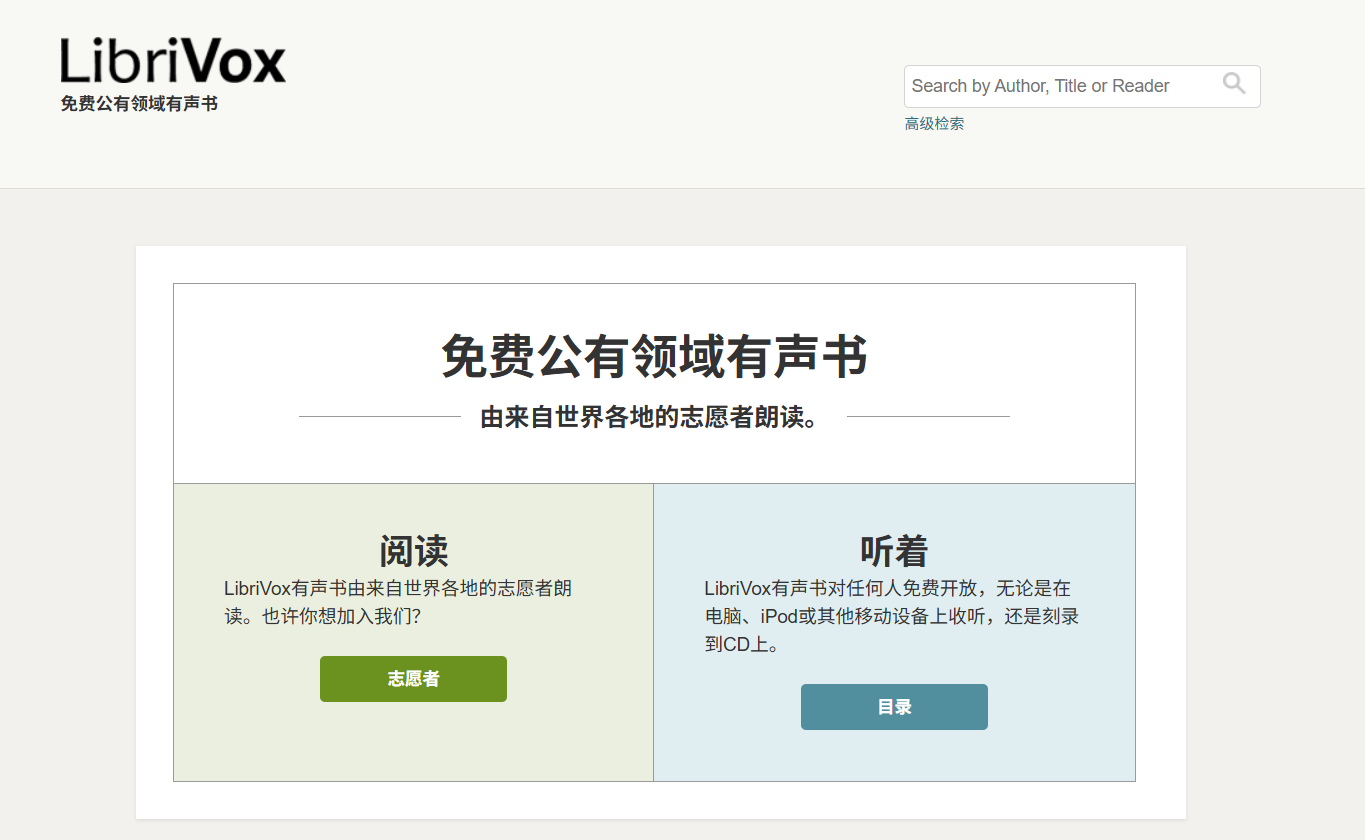Click inside the Search by Author field
The image size is (1365, 840).
pyautogui.click(x=1060, y=85)
